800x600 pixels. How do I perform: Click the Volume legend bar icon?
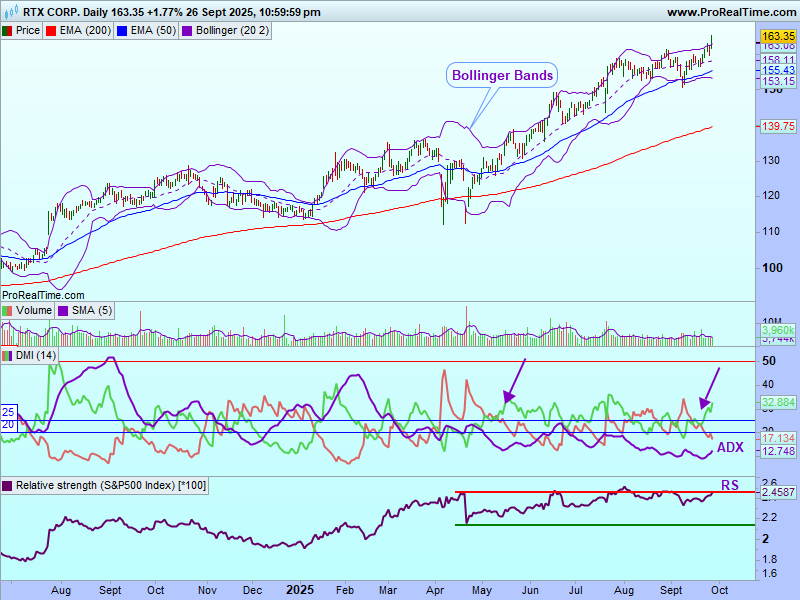pyautogui.click(x=8, y=311)
